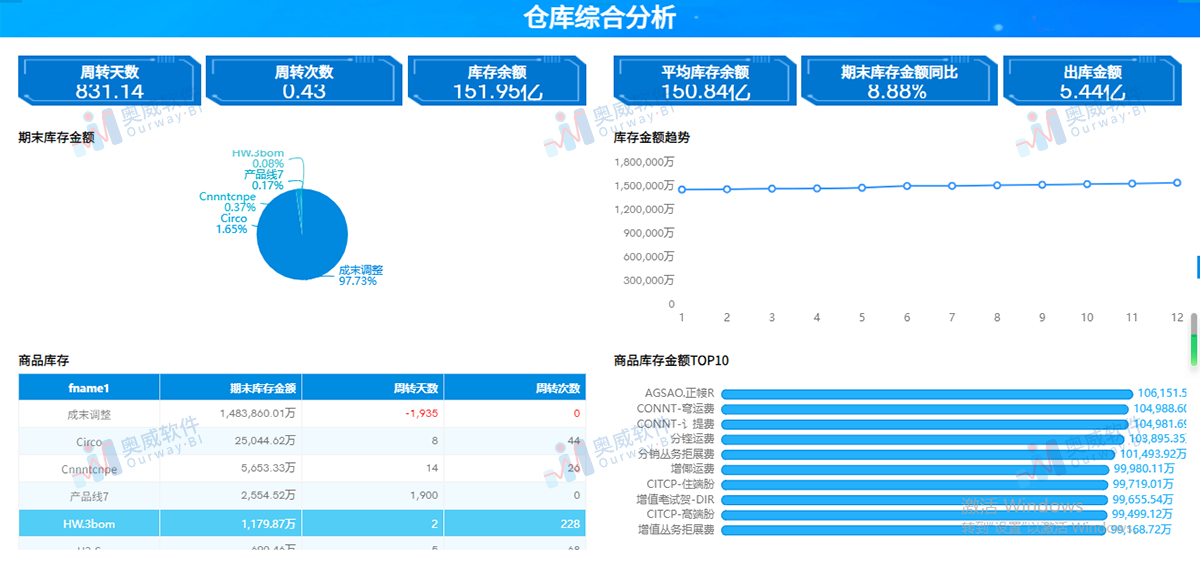Sort table by 期末库存金额 column header

coord(231,388)
